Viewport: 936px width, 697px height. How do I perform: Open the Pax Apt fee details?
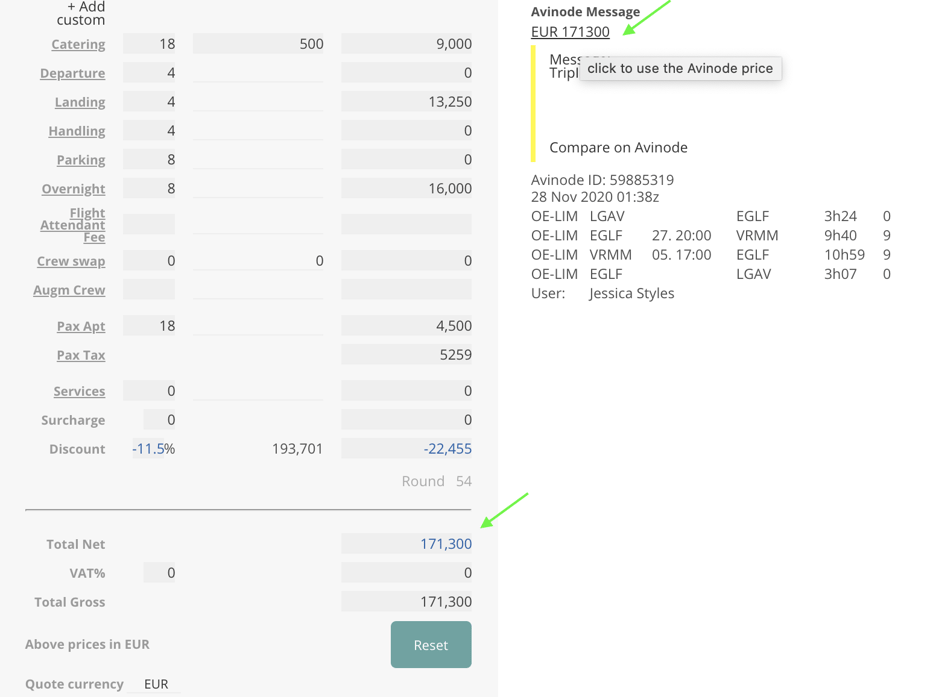point(80,326)
